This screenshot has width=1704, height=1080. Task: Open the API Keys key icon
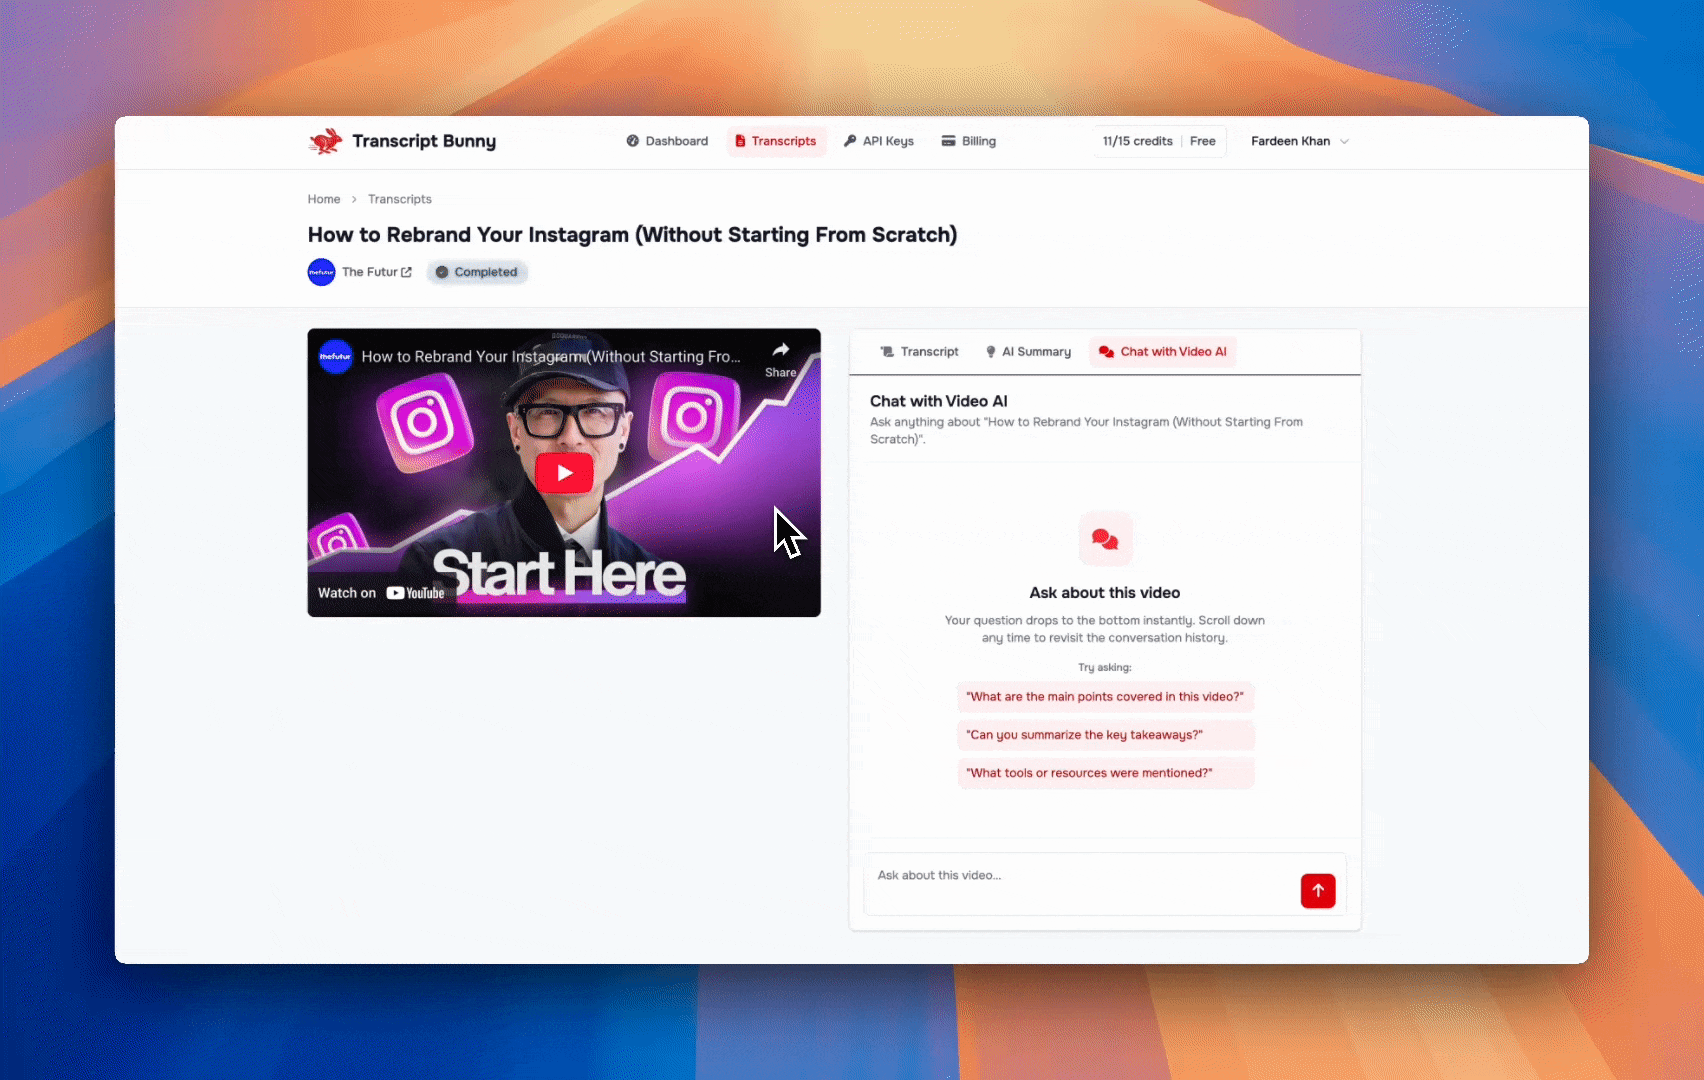click(x=848, y=141)
